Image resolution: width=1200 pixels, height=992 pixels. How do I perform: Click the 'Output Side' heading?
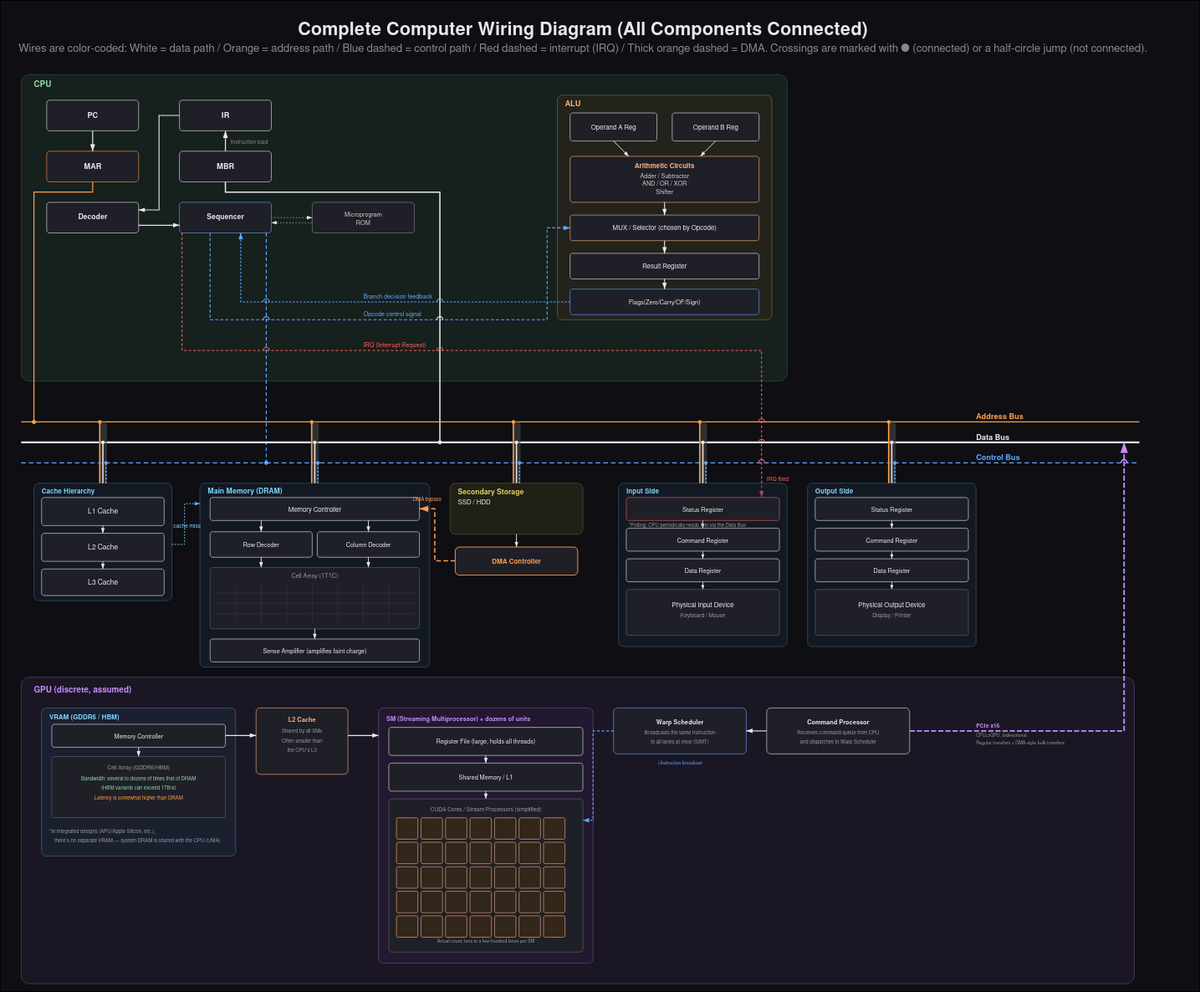coord(834,491)
